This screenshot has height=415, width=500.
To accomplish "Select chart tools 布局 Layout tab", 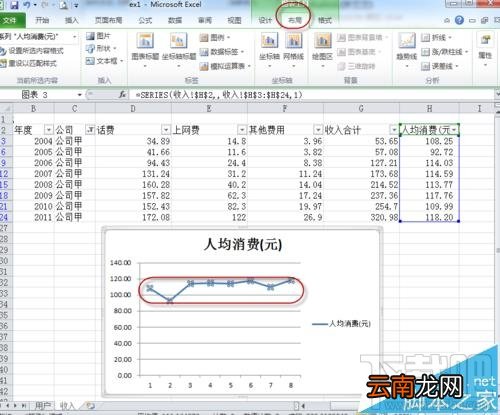I will [295, 21].
